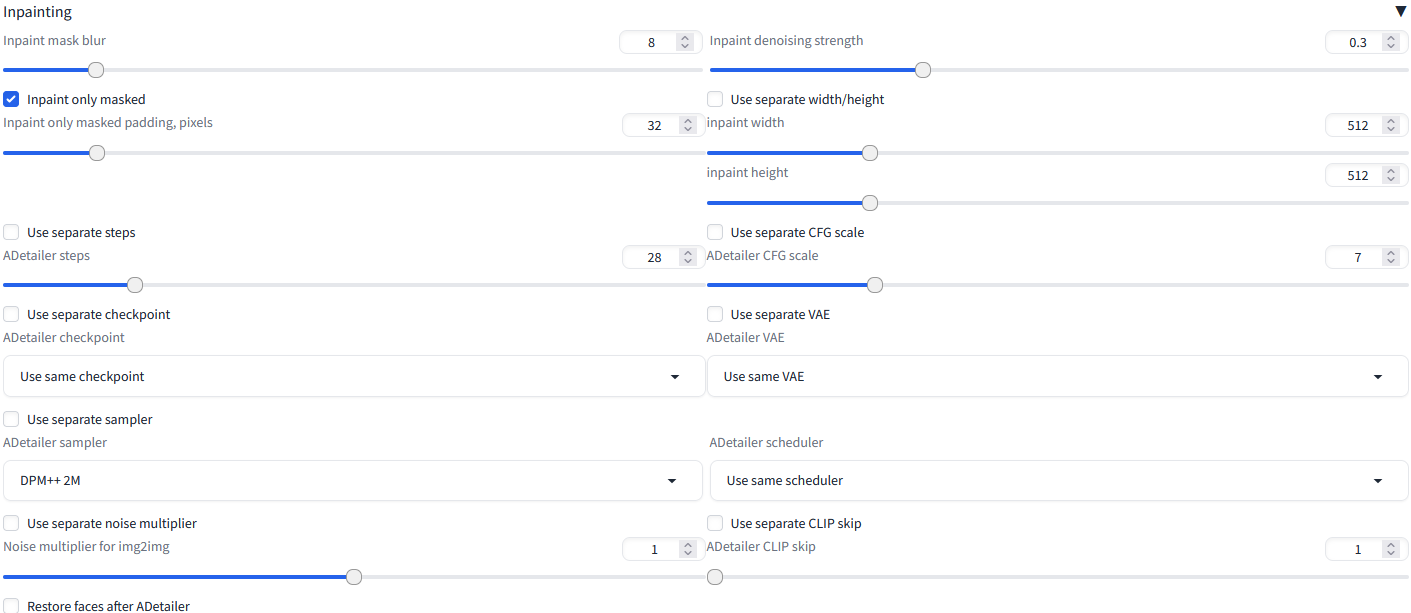Enable Use separate VAE

click(x=715, y=314)
